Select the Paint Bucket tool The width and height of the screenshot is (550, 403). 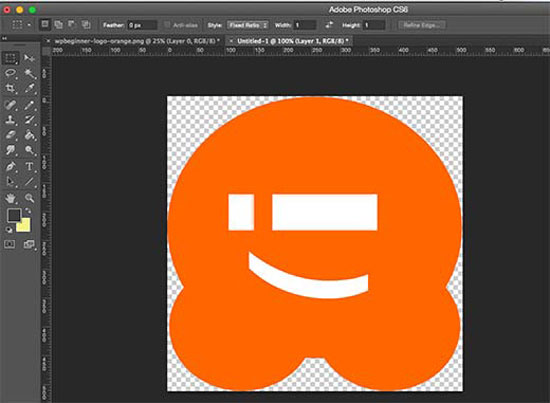[29, 135]
